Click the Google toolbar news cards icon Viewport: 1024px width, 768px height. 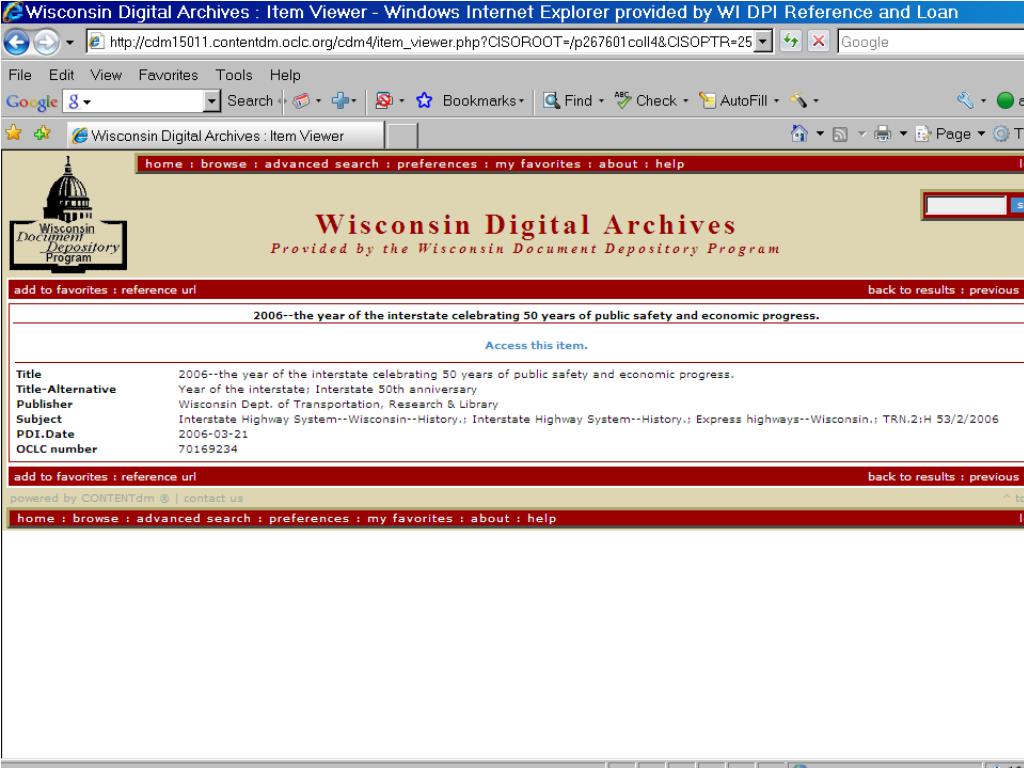pos(301,101)
